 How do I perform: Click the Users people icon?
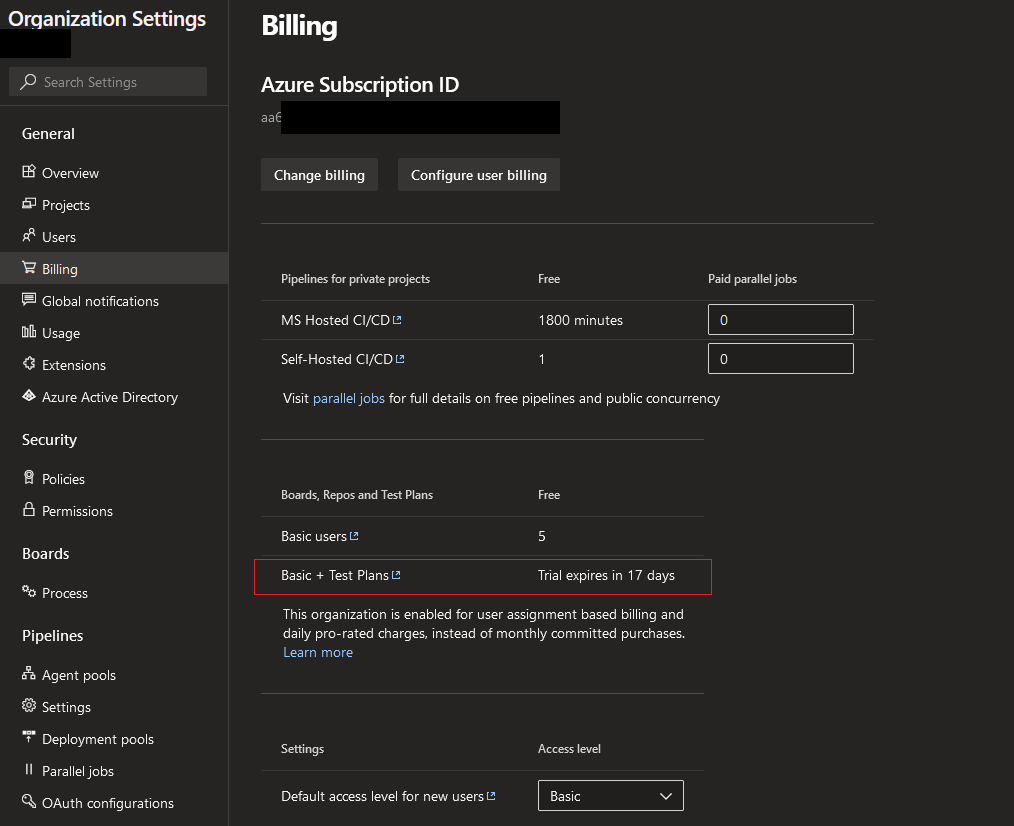pos(28,235)
